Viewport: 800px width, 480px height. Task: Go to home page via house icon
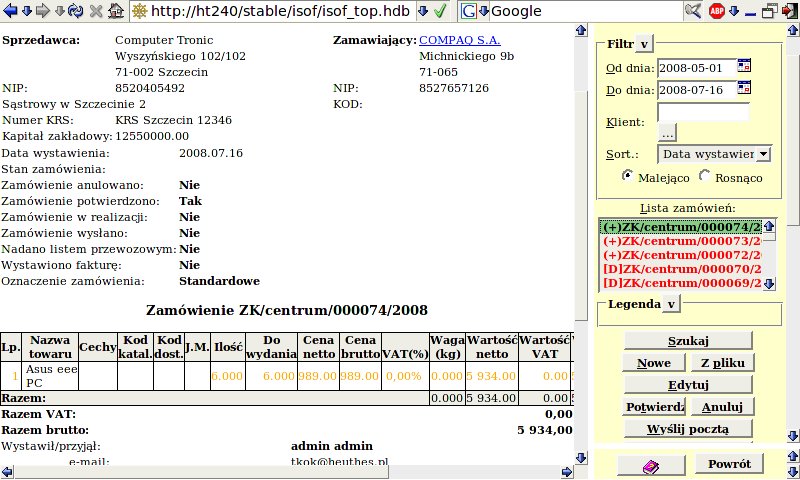(x=116, y=11)
